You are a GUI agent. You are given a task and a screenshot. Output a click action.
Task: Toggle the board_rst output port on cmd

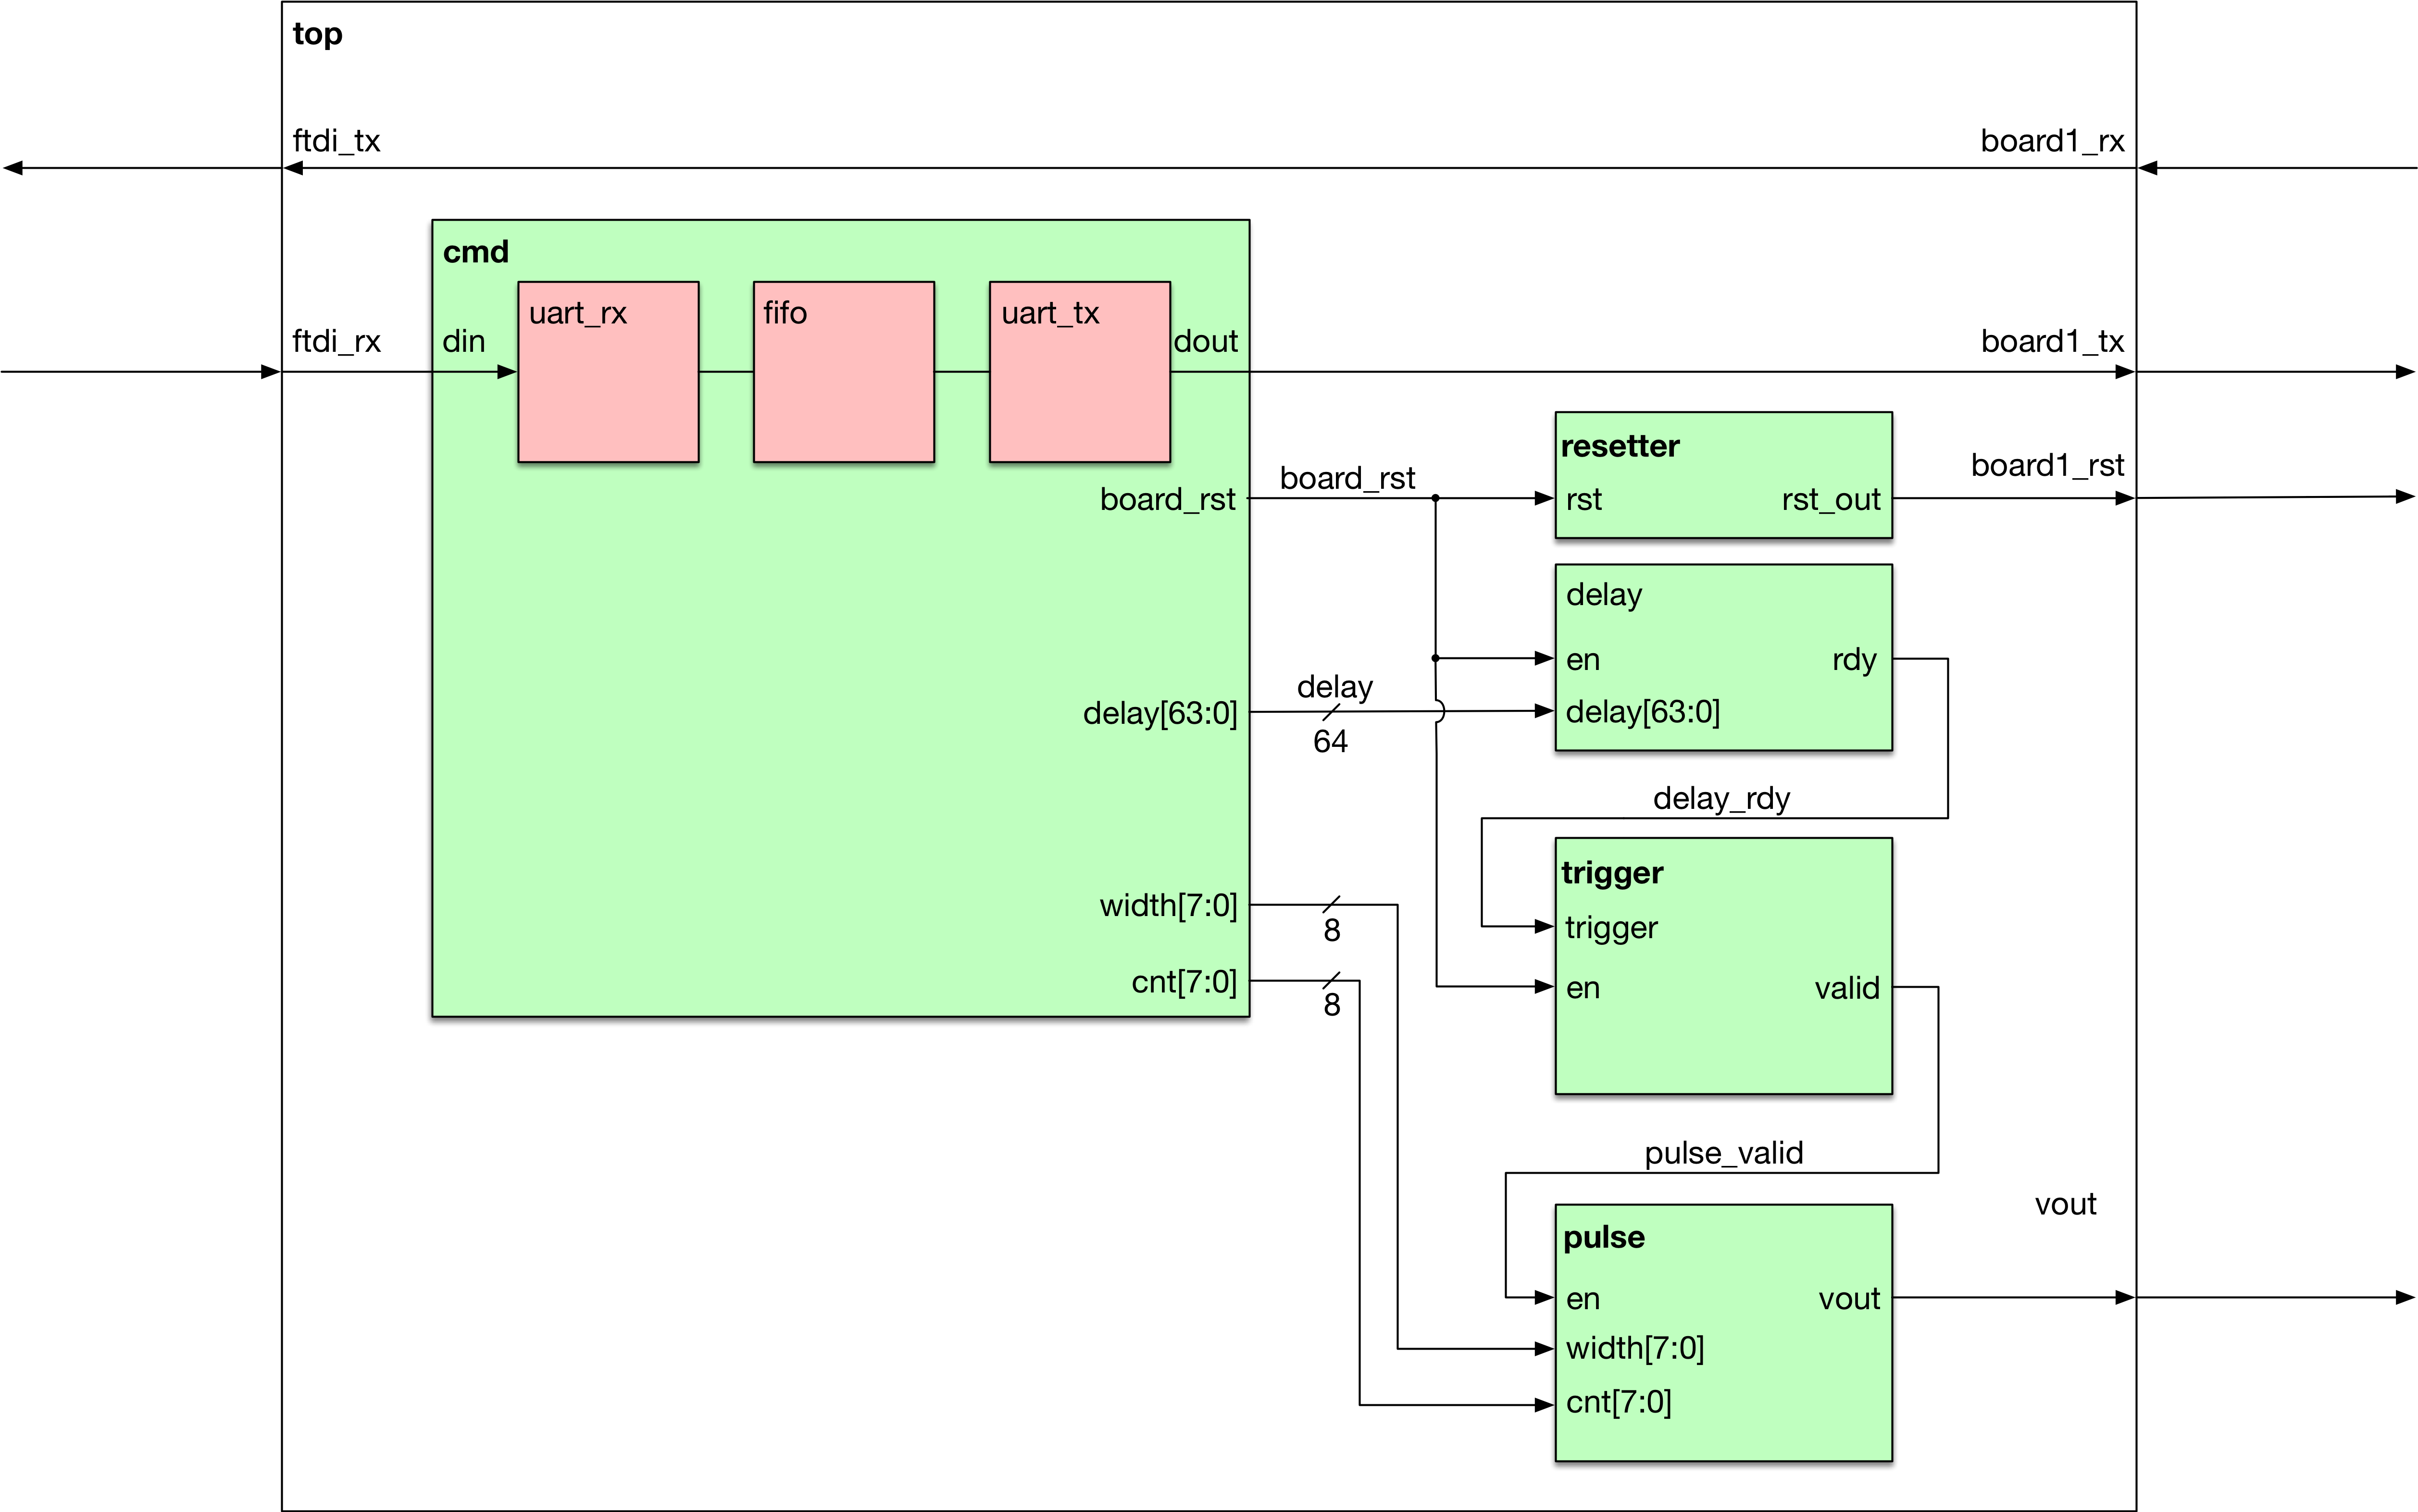1167,500
